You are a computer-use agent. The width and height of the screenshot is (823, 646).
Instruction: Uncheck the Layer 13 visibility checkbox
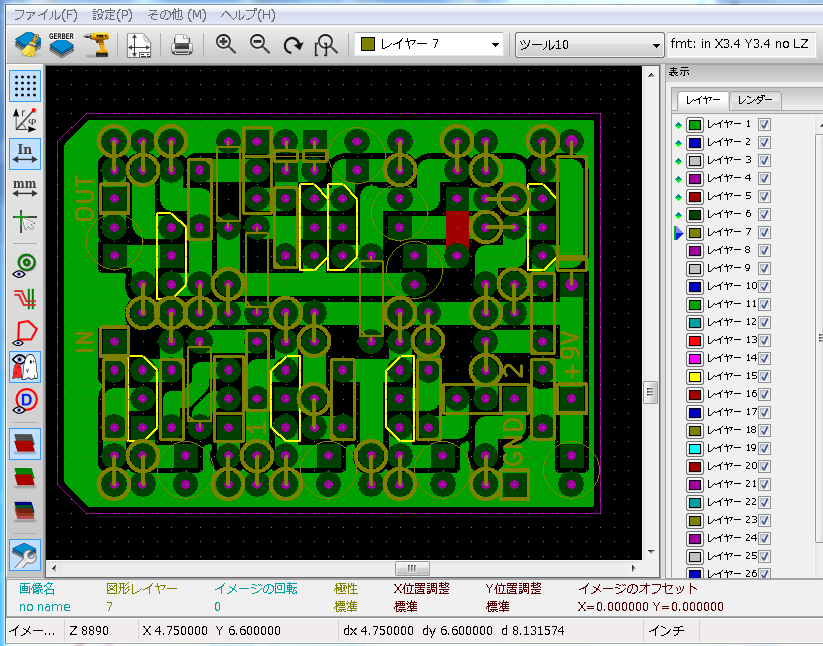point(764,341)
